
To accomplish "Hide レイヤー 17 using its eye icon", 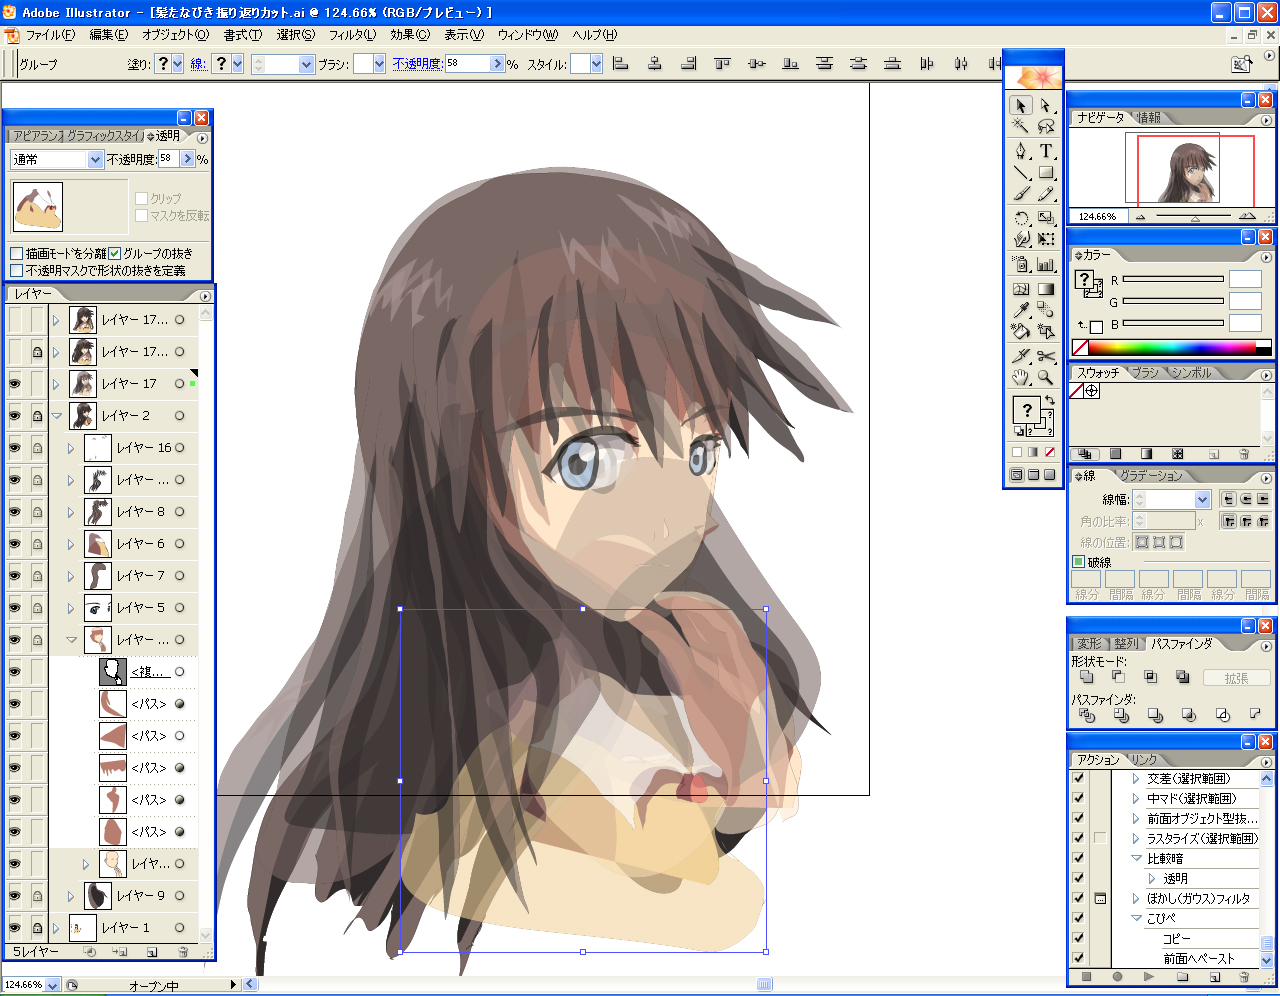I will coord(15,384).
